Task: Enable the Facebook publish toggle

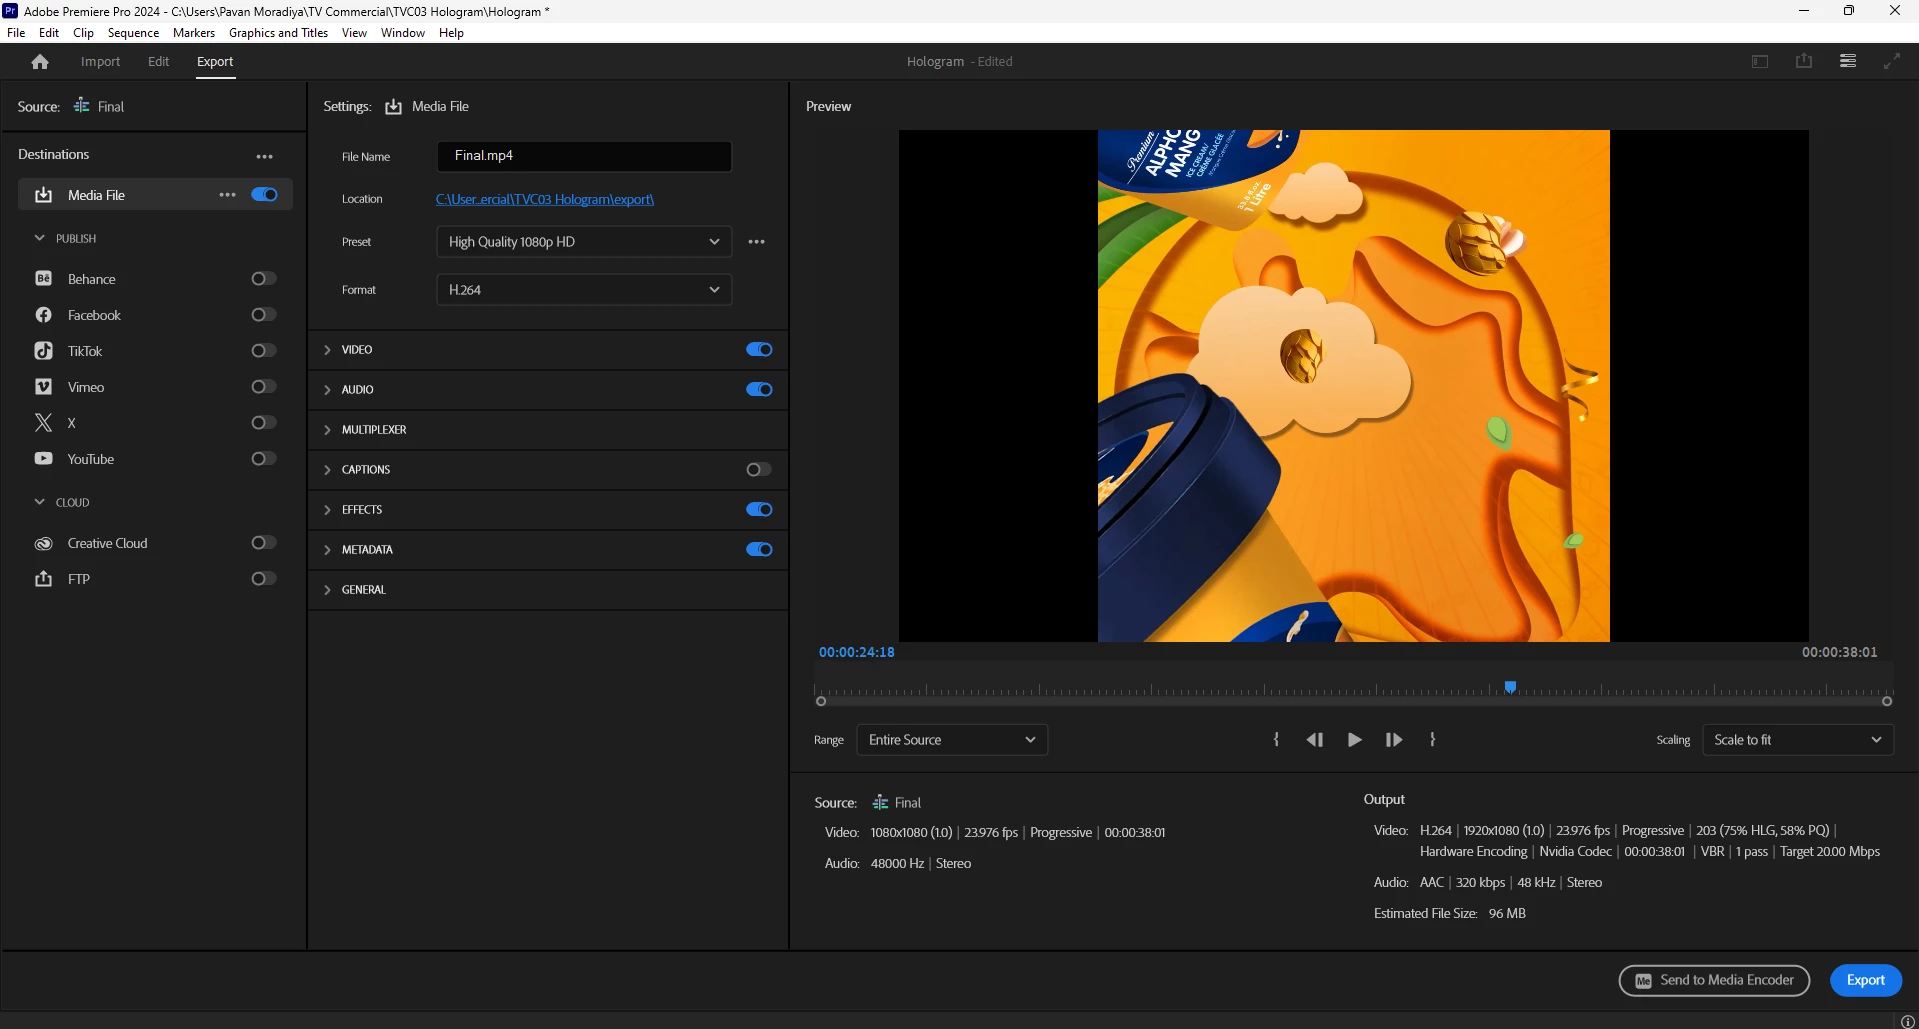Action: tap(264, 315)
